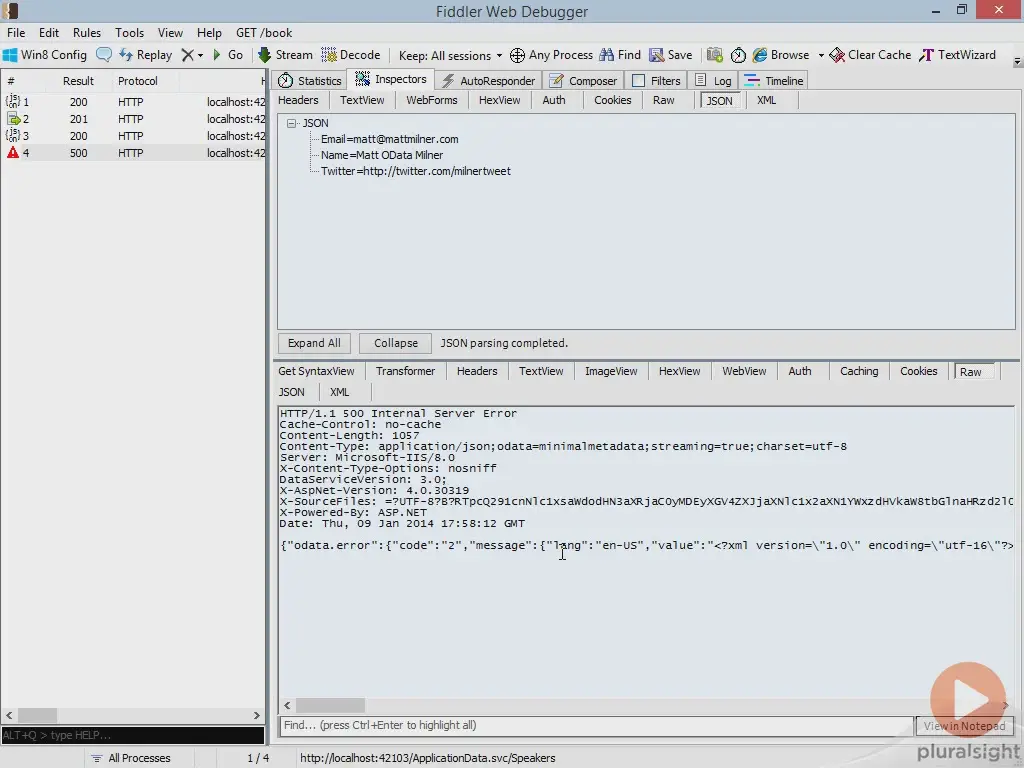Click the Collapse button
Viewport: 1024px width, 768px height.
(x=396, y=343)
